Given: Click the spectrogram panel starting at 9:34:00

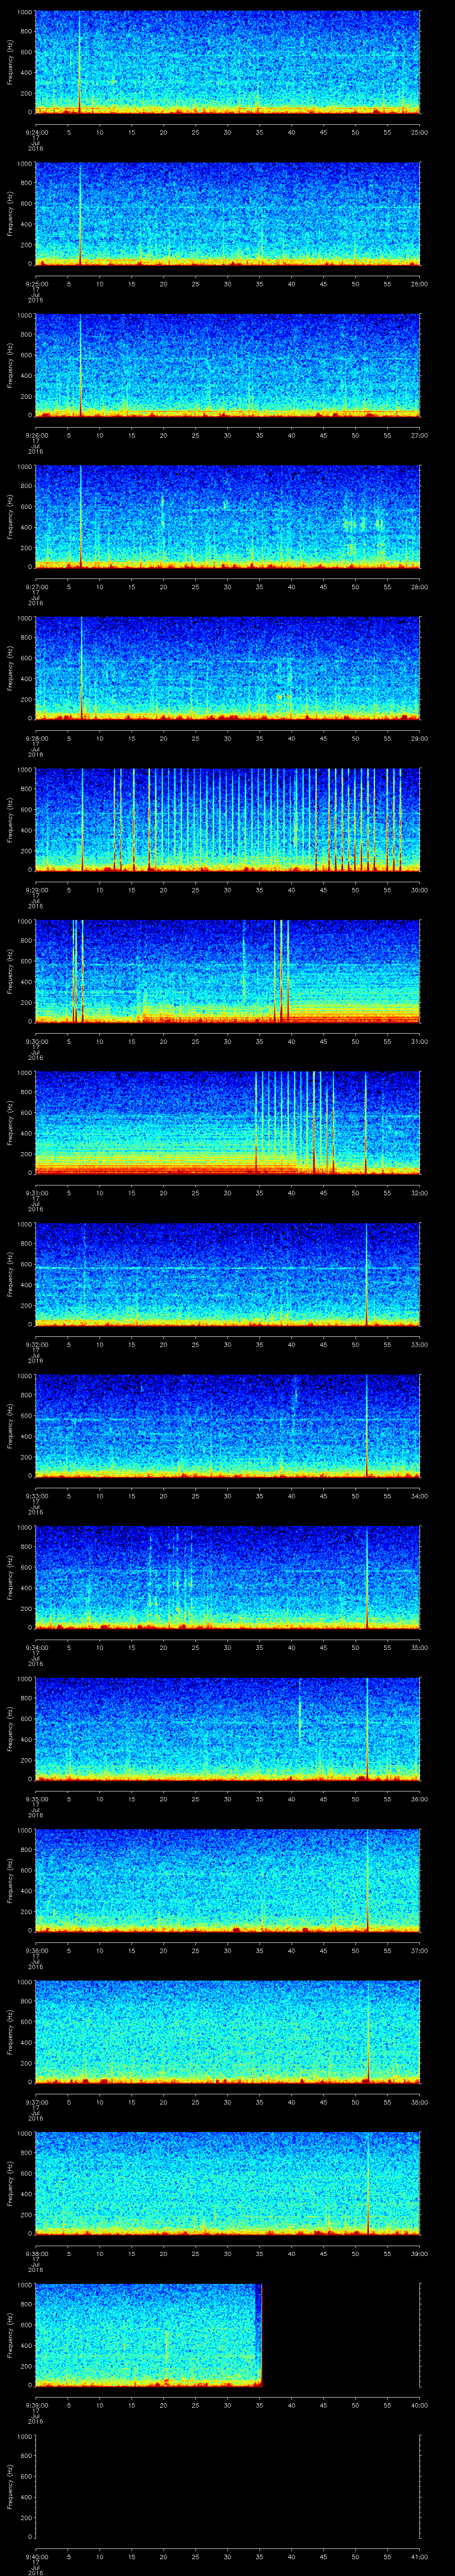Looking at the screenshot, I should click(x=228, y=1578).
